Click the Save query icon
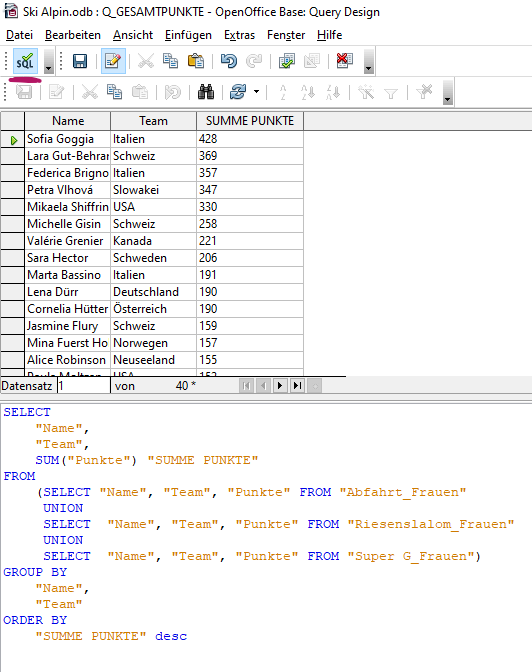This screenshot has width=532, height=672. point(80,61)
